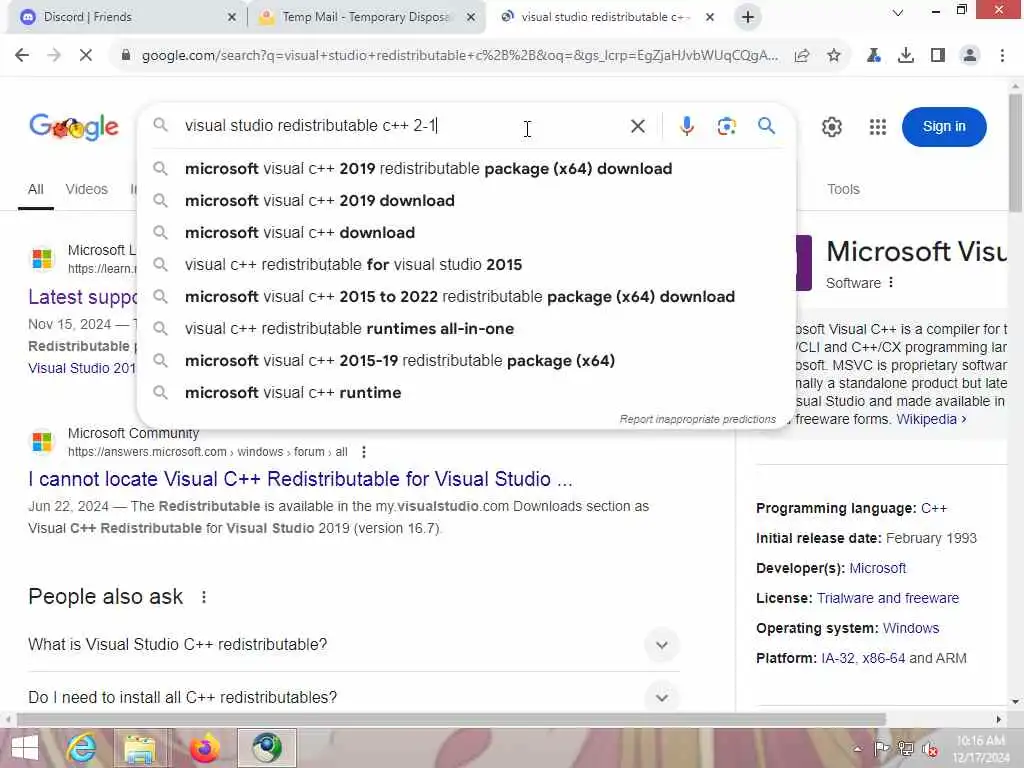Open File Explorer from taskbar
Viewport: 1024px width, 768px height.
click(140, 748)
